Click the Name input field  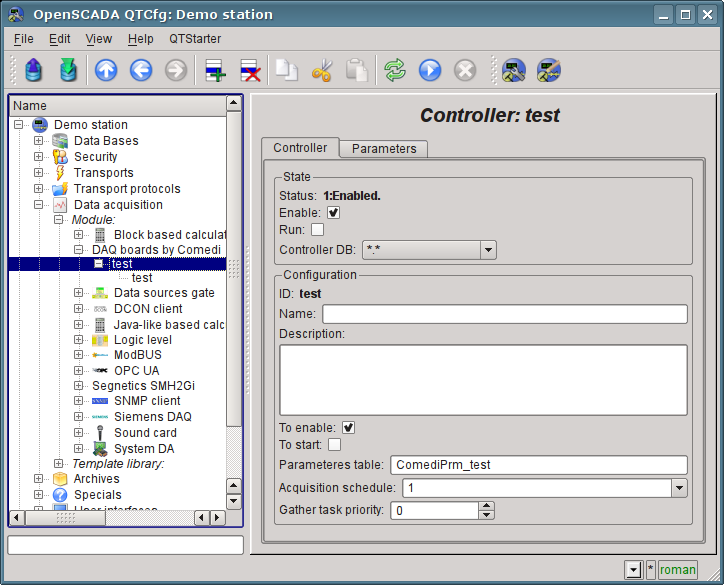(x=505, y=314)
